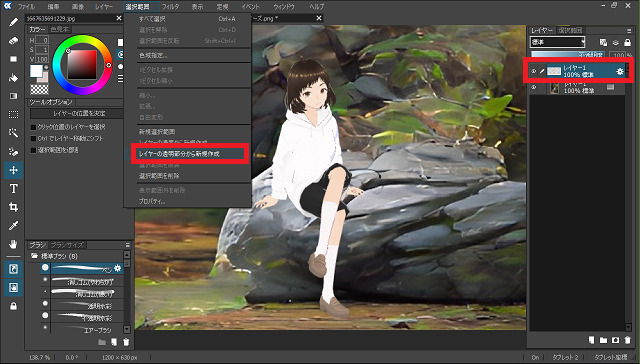The image size is (640, 364).
Task: Select the エアーブラシ brush row
Action: click(82, 330)
